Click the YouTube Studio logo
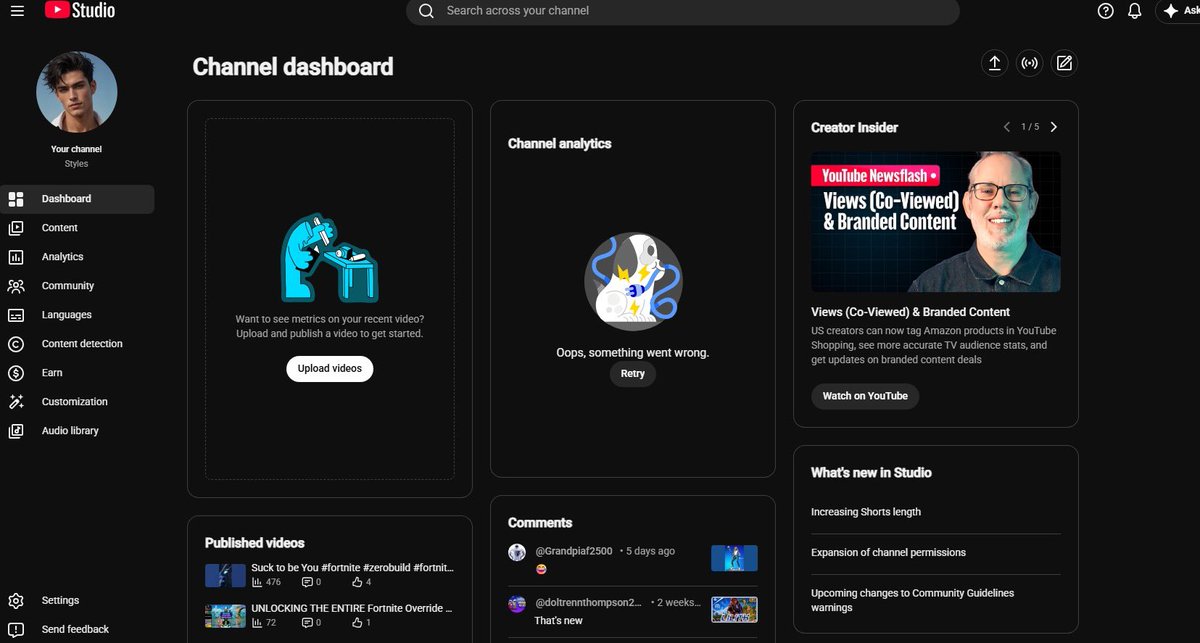 click(x=80, y=10)
